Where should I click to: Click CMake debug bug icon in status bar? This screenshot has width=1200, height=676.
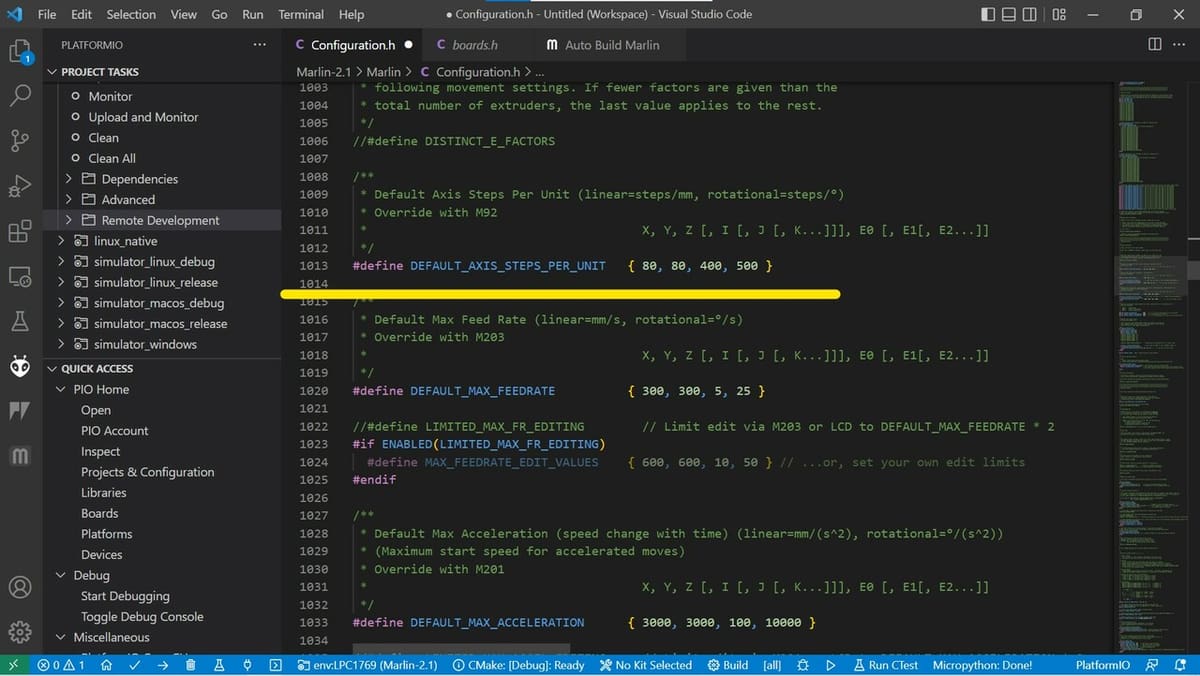pos(802,665)
